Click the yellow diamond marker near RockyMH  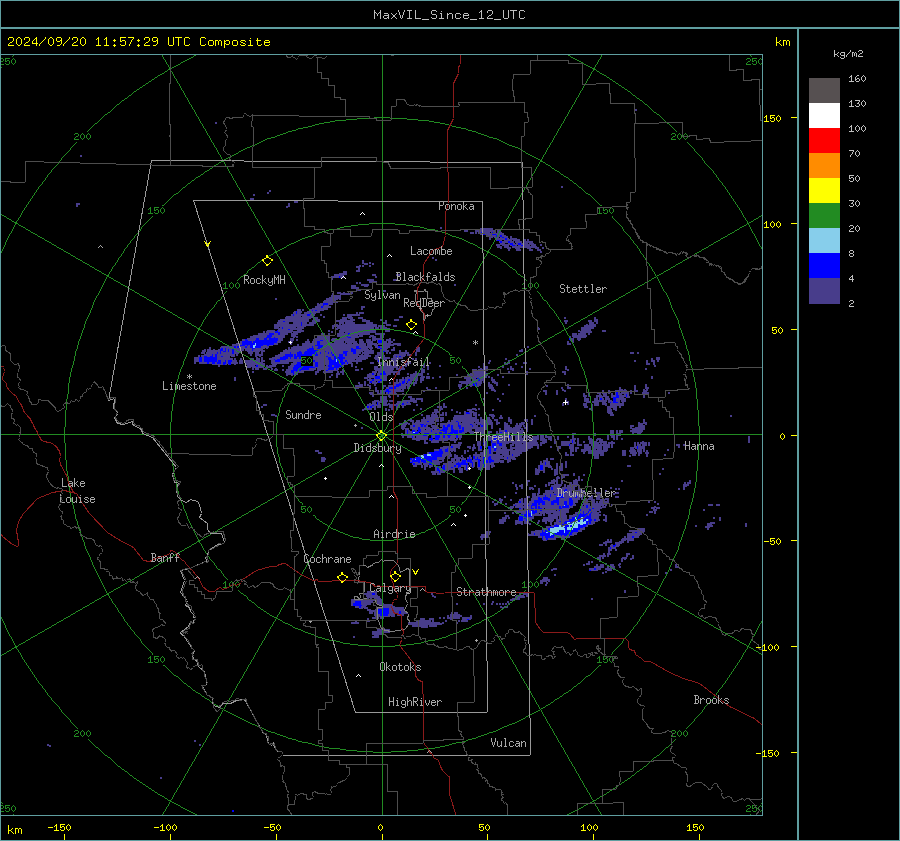(x=267, y=261)
